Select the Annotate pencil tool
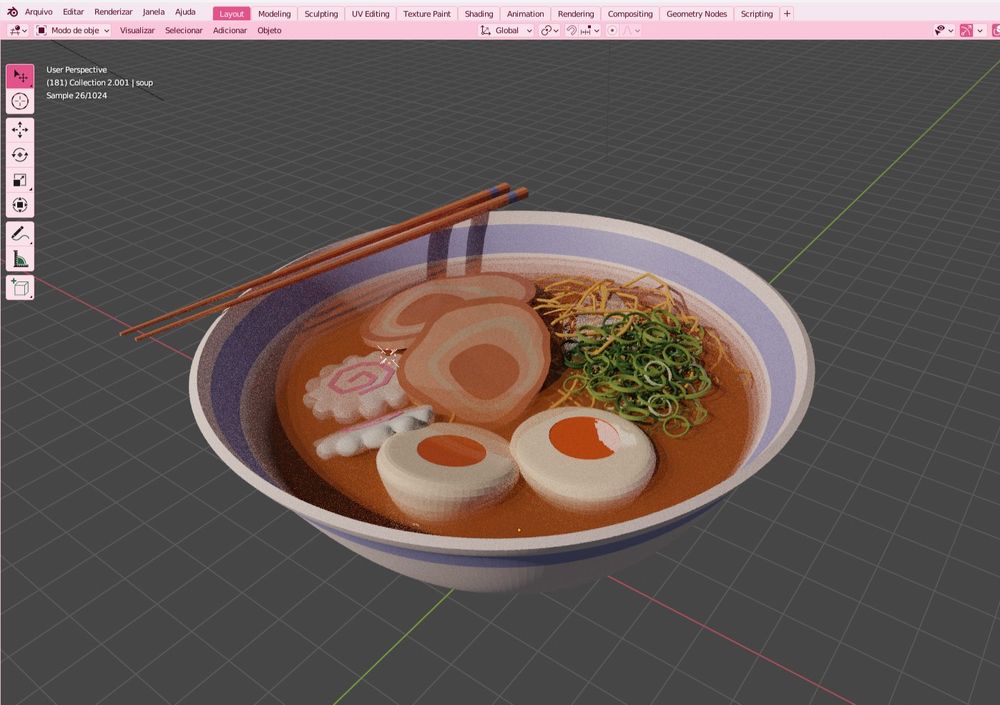This screenshot has width=1000, height=705. click(20, 234)
